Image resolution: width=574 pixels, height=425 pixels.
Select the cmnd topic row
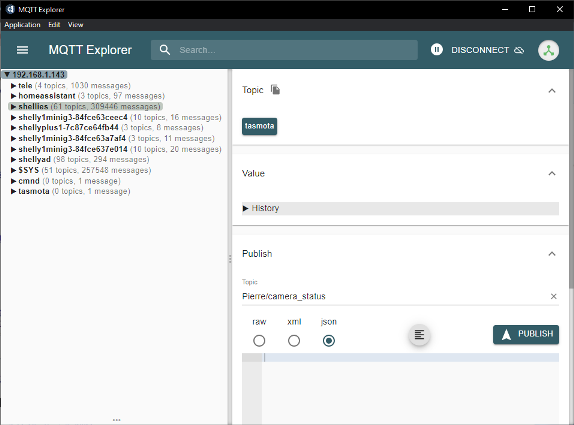point(65,181)
